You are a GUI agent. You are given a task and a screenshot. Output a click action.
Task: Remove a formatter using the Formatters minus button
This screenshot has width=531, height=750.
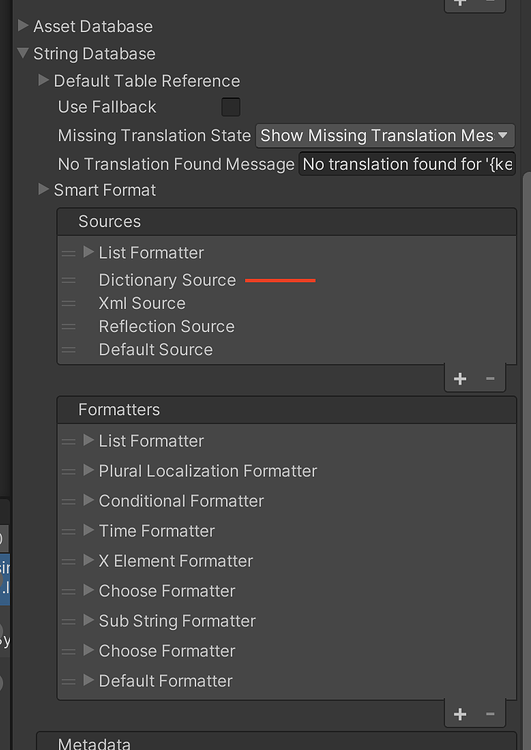click(x=490, y=714)
